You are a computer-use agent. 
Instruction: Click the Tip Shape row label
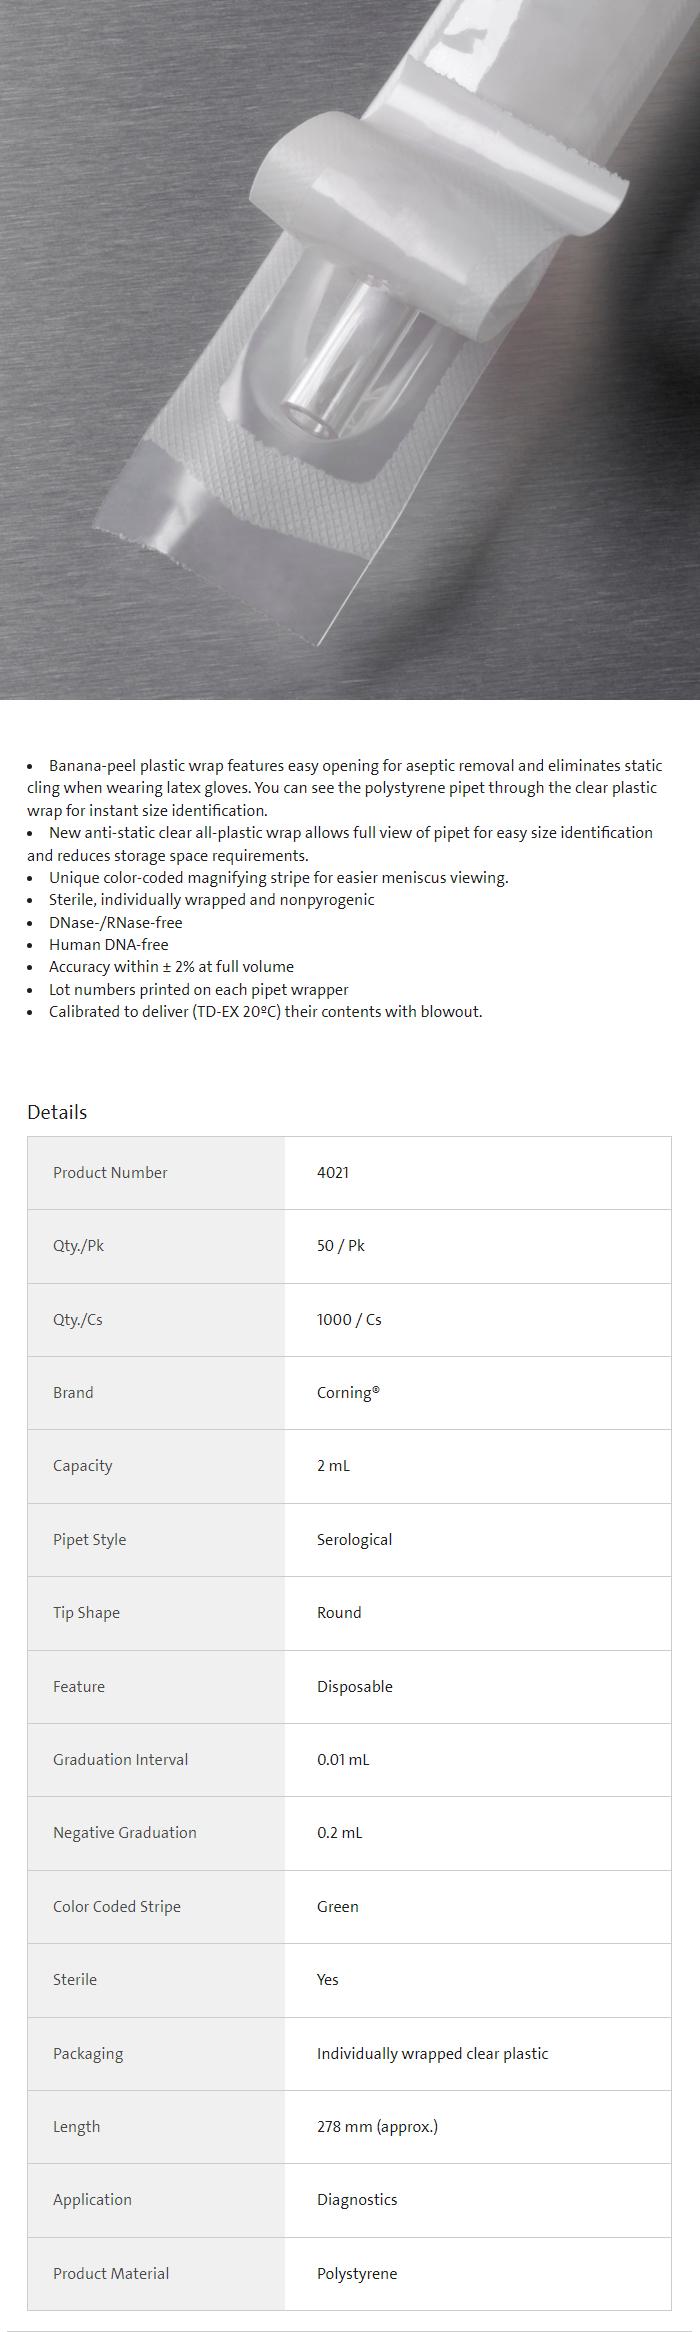tap(86, 1612)
